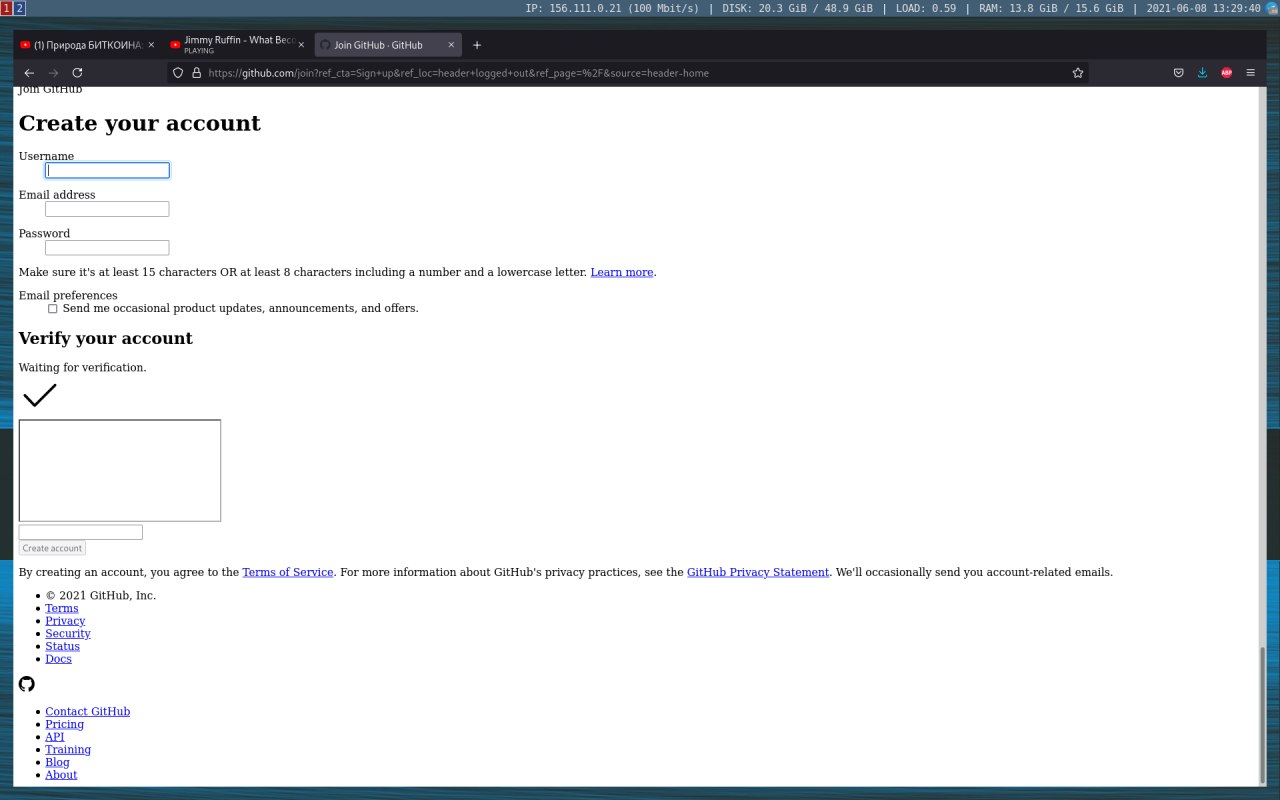Switch to the Jimmy Ruffin YouTube tab
Viewport: 1280px width, 800px height.
tap(237, 45)
